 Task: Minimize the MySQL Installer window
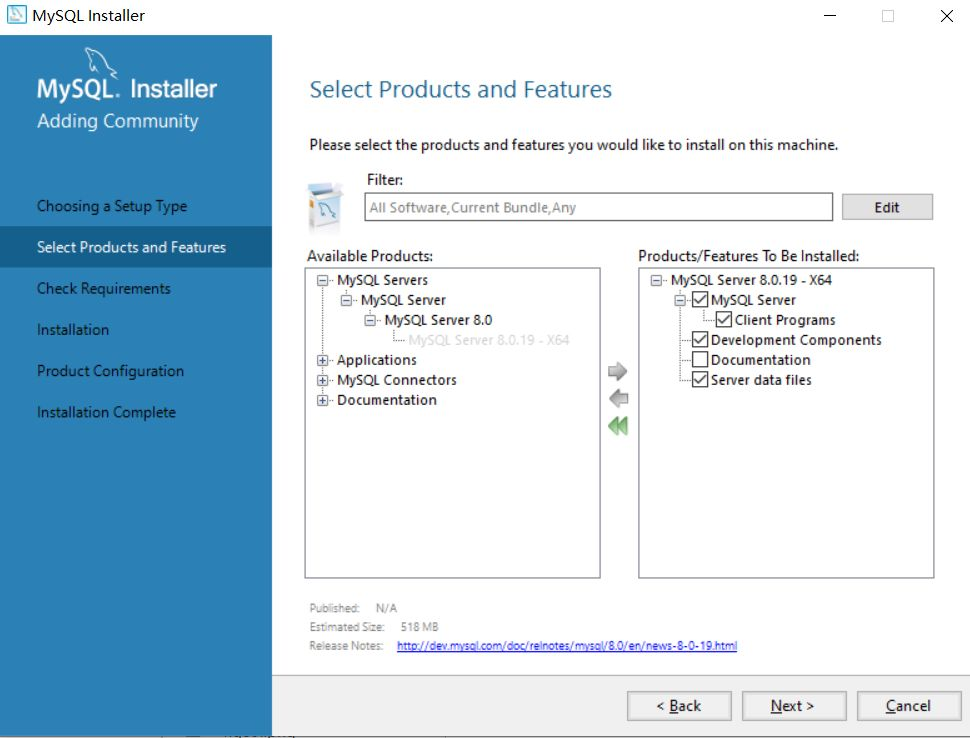click(830, 15)
